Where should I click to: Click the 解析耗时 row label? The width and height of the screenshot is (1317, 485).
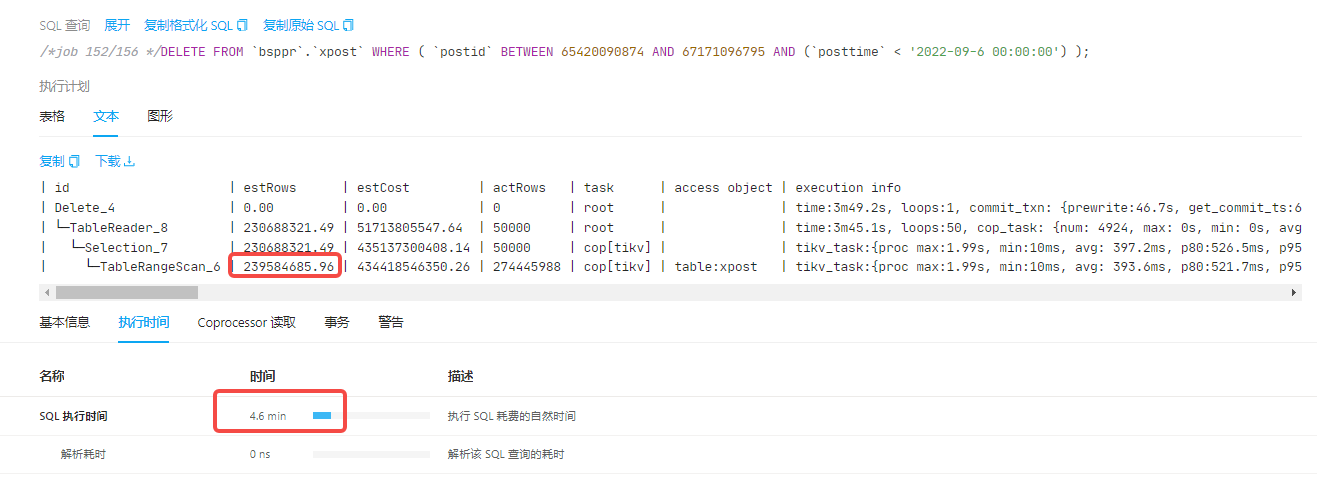[x=83, y=454]
